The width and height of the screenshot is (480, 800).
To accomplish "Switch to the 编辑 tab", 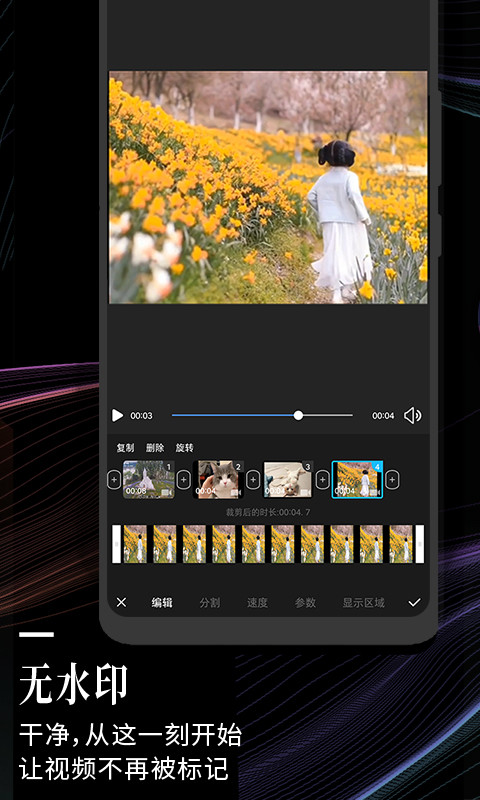I will pyautogui.click(x=162, y=603).
